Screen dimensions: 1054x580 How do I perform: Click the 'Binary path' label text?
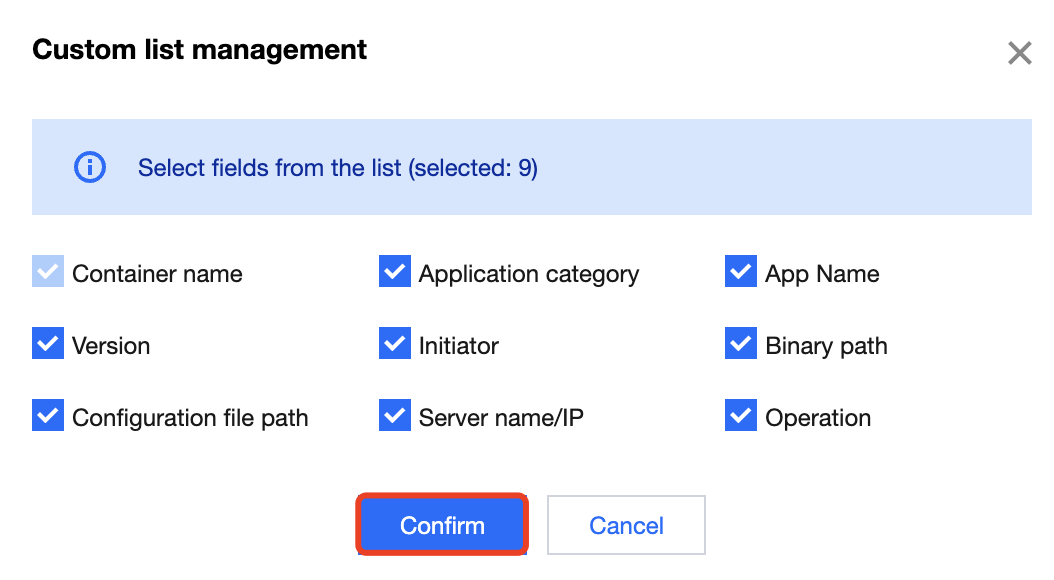(x=826, y=346)
